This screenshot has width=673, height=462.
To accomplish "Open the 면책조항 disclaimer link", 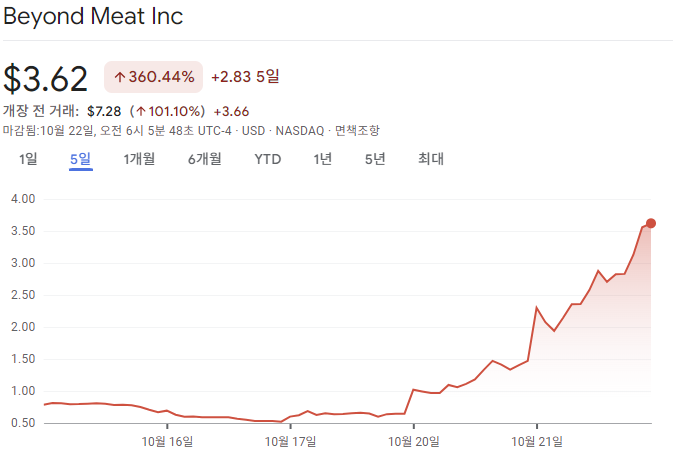I will pos(358,131).
